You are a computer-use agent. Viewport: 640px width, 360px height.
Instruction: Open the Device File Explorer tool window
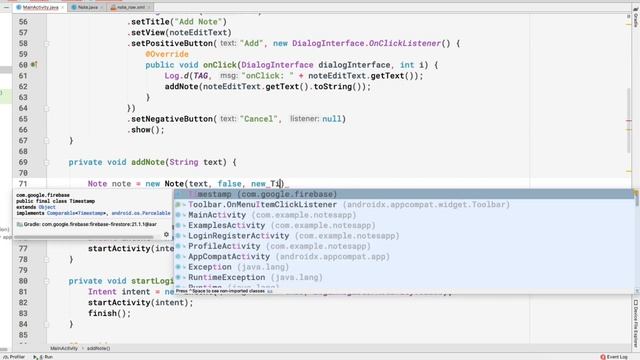coord(636,324)
